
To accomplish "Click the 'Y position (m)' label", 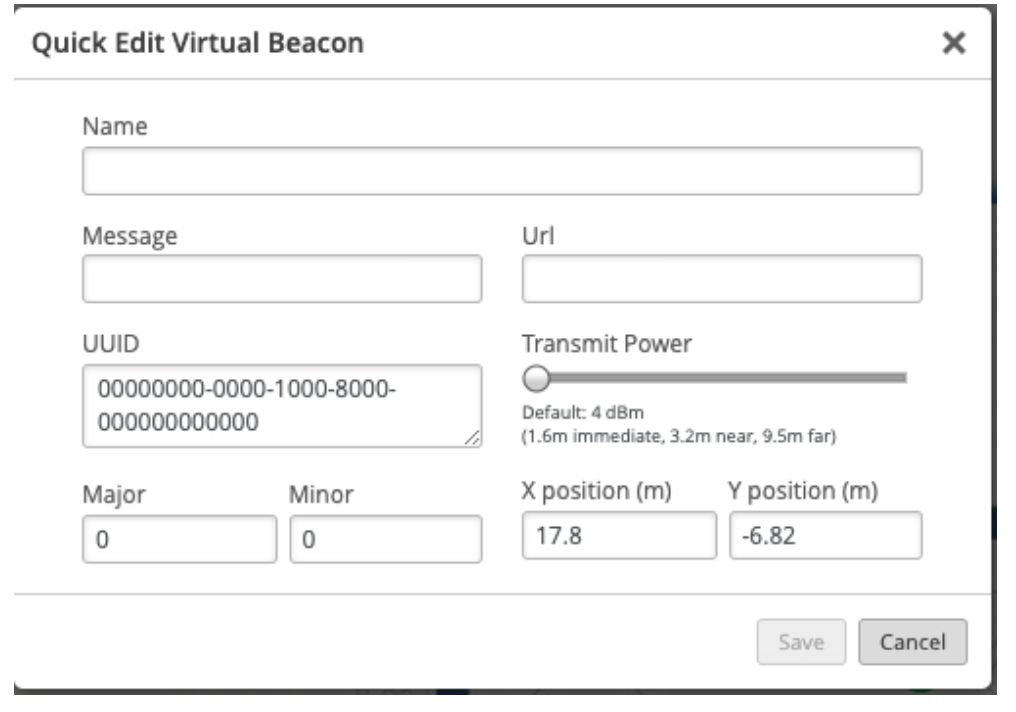I will click(x=803, y=491).
